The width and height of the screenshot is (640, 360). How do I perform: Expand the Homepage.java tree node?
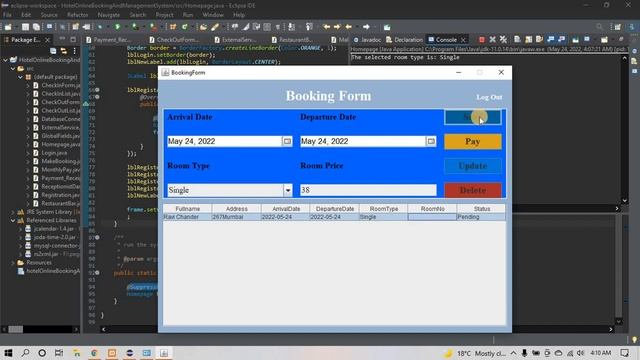[28, 144]
